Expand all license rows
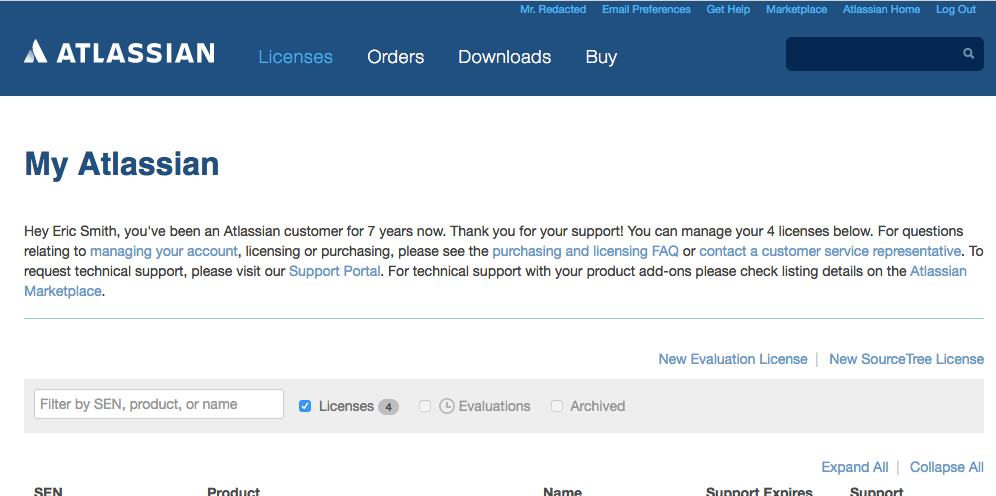The width and height of the screenshot is (996, 496). (854, 467)
